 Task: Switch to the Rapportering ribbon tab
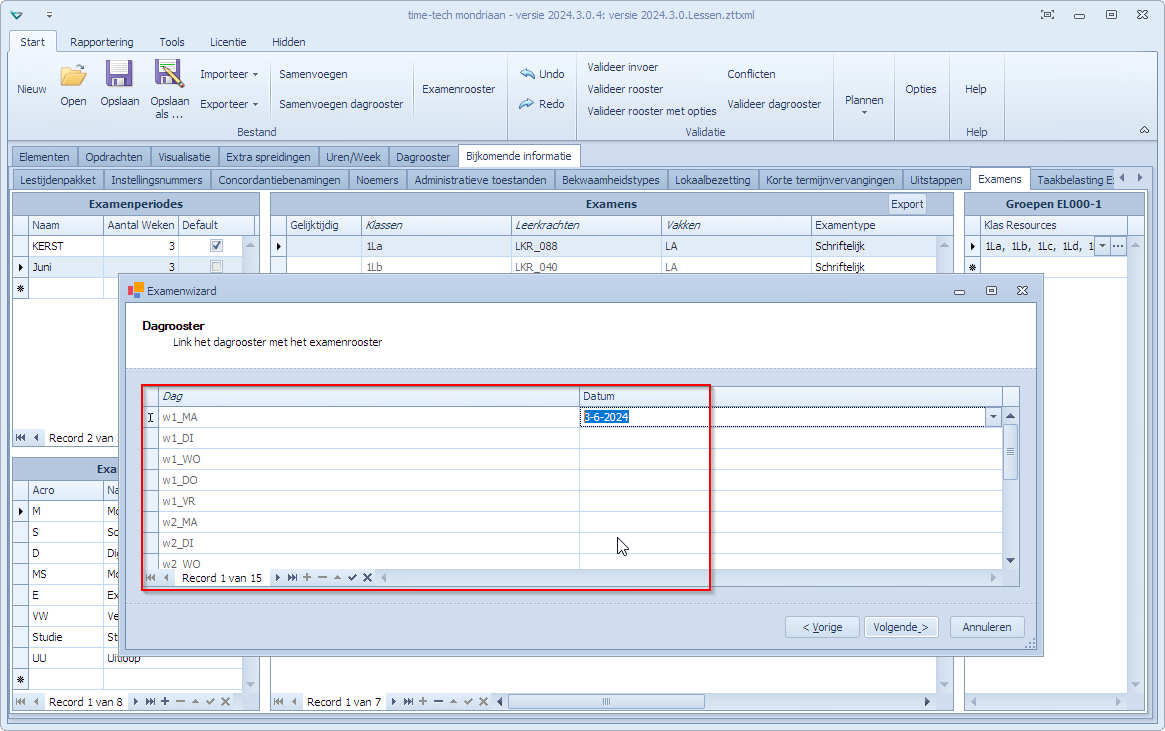tap(102, 42)
